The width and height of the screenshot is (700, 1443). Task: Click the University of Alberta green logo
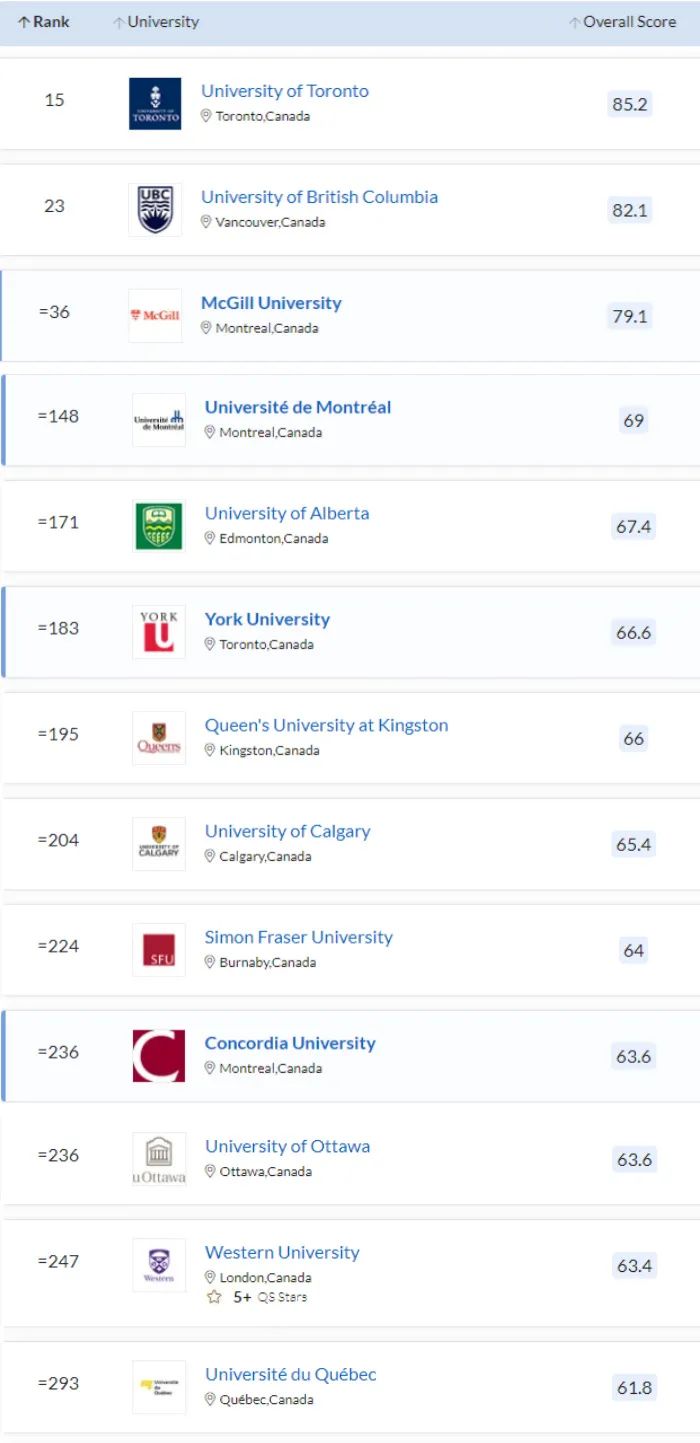[159, 526]
